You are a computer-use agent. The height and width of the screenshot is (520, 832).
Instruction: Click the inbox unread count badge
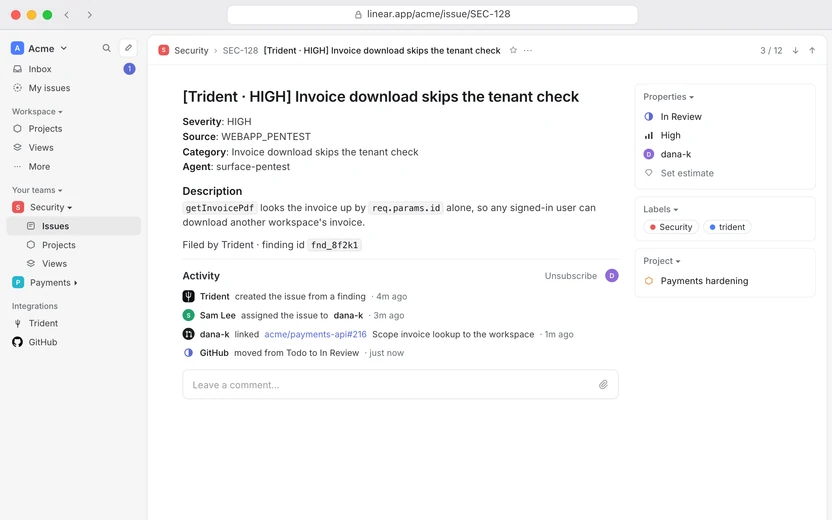[x=129, y=69]
